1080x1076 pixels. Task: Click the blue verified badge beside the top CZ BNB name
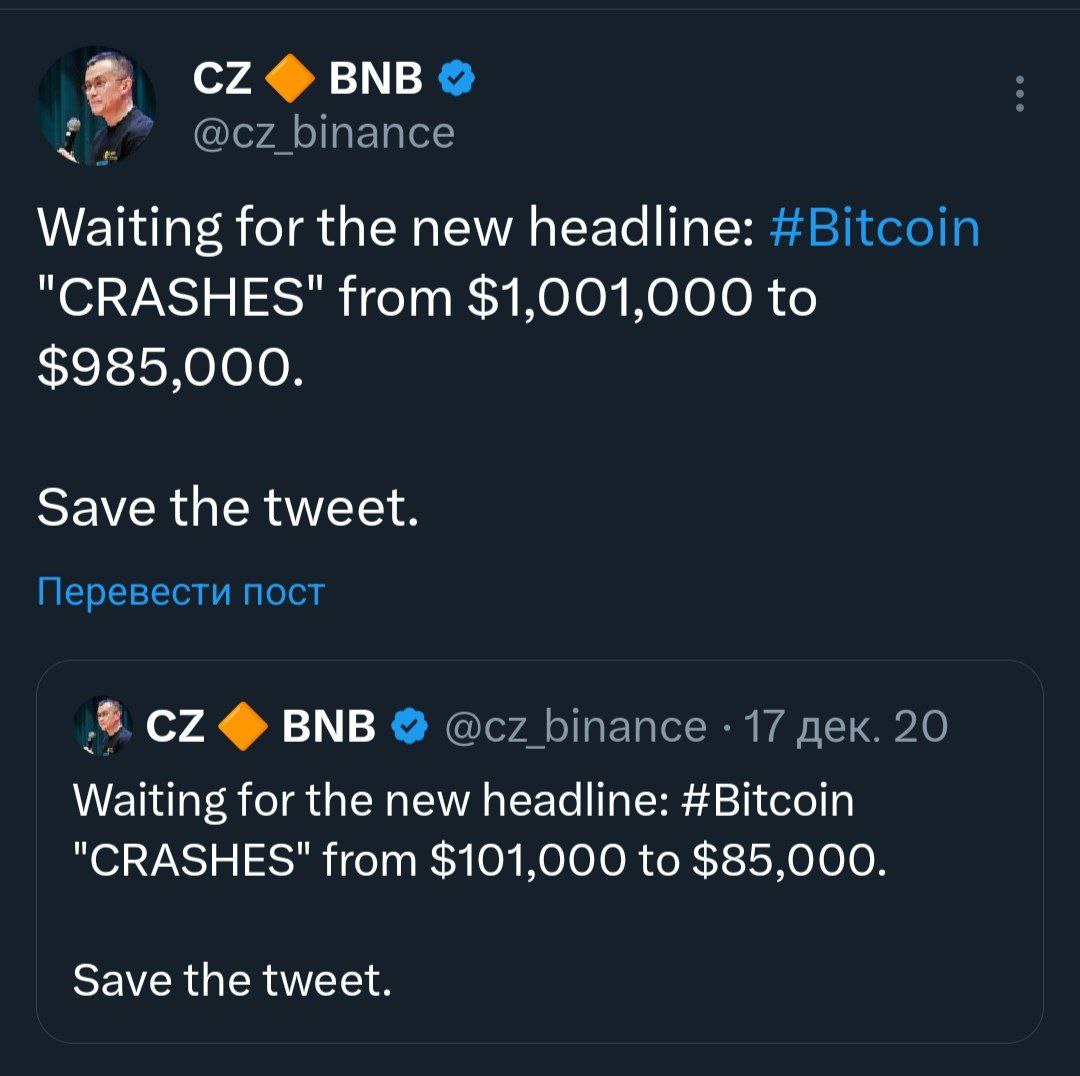[x=456, y=79]
